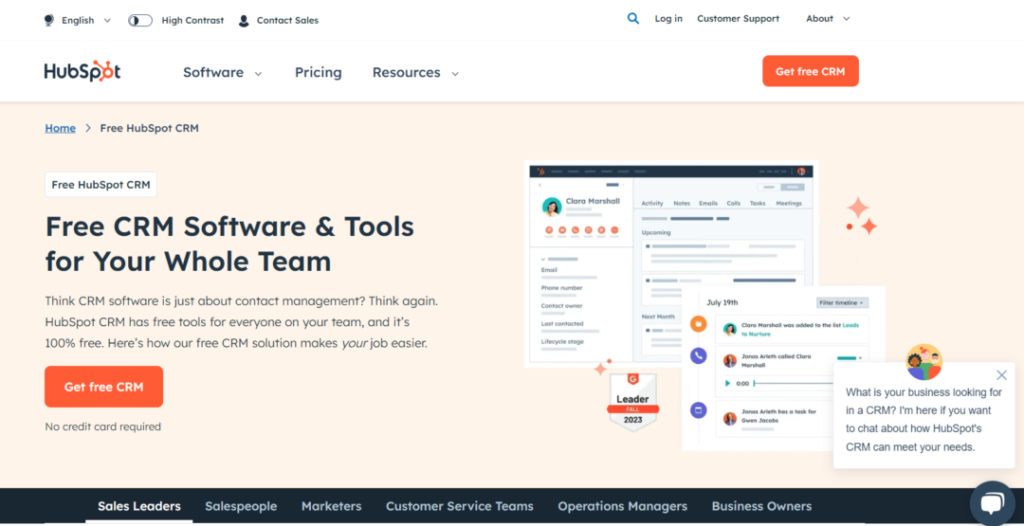Click Clara Marshall's profile avatar
This screenshot has height=526, width=1024.
552,207
